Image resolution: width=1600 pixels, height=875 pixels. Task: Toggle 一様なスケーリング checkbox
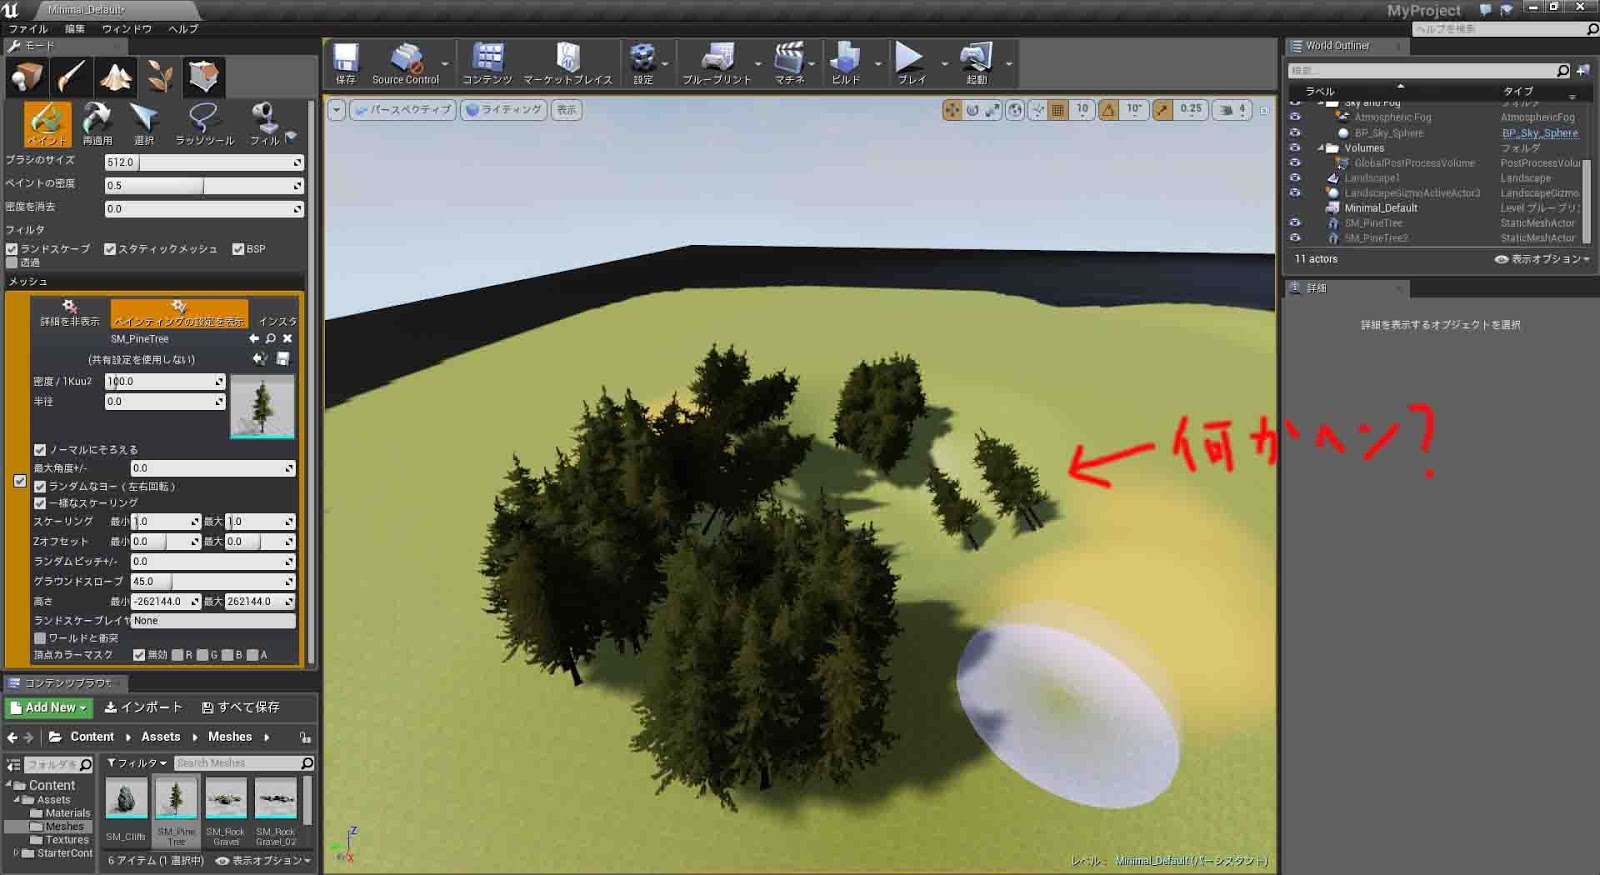coord(40,503)
